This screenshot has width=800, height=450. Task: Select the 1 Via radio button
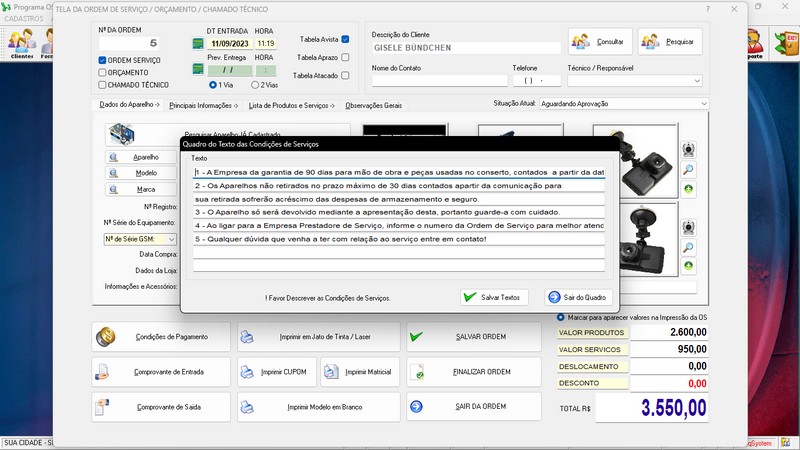[x=213, y=85]
